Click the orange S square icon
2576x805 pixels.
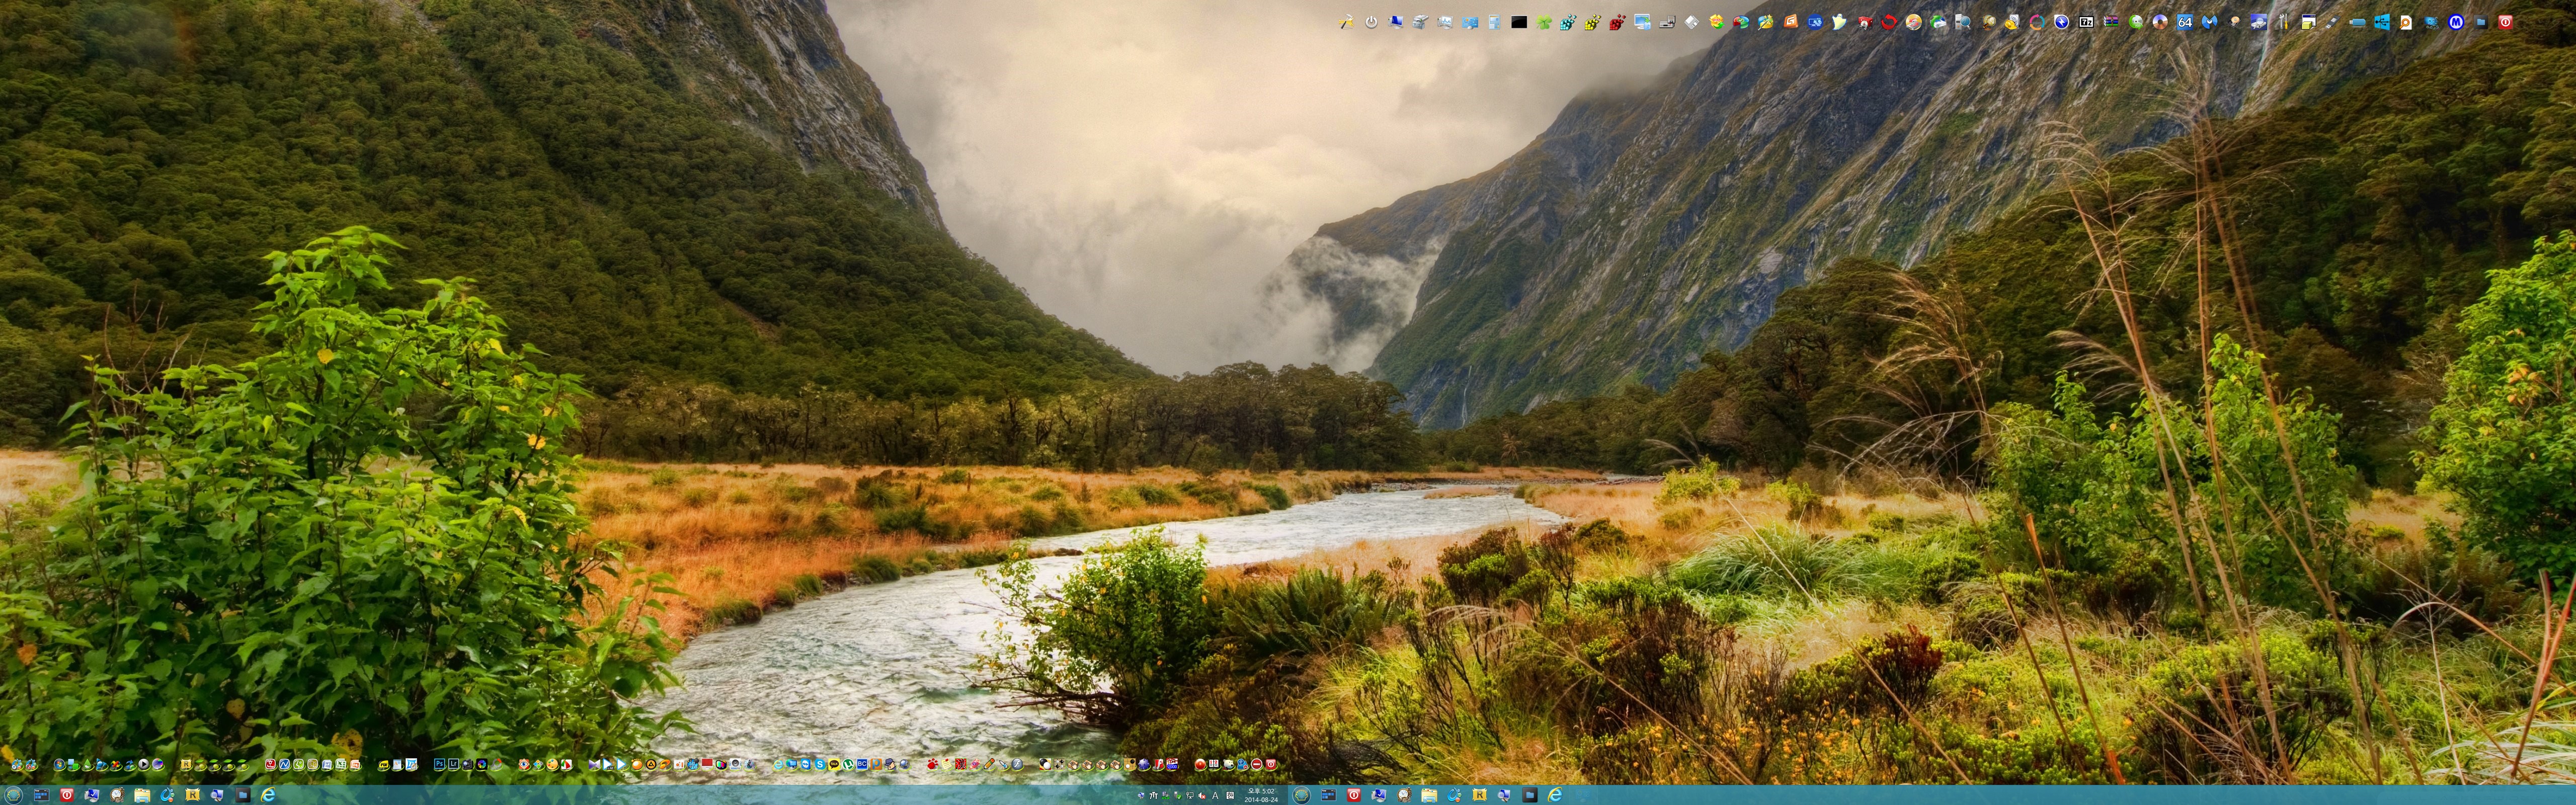(1791, 22)
